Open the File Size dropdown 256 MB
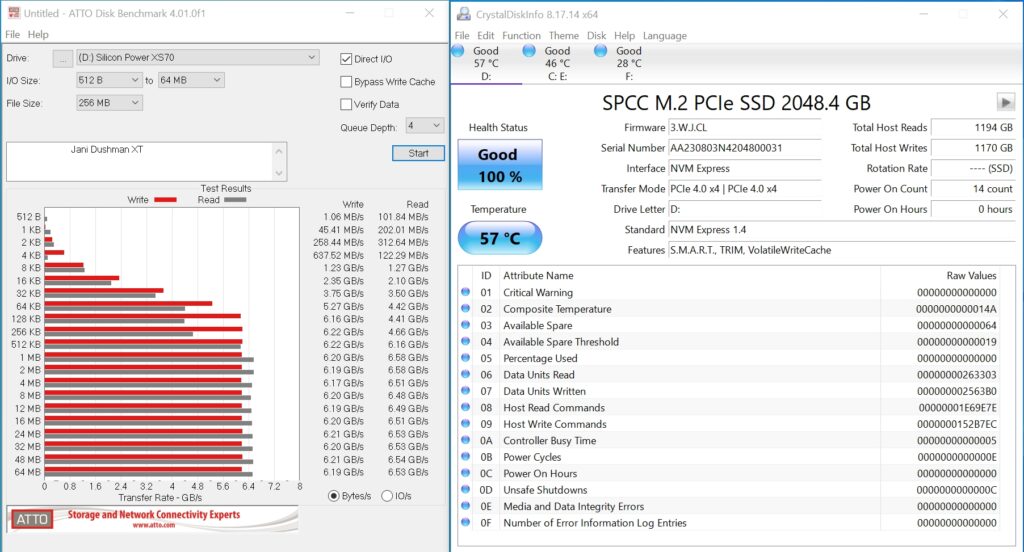This screenshot has height=552, width=1024. click(109, 103)
